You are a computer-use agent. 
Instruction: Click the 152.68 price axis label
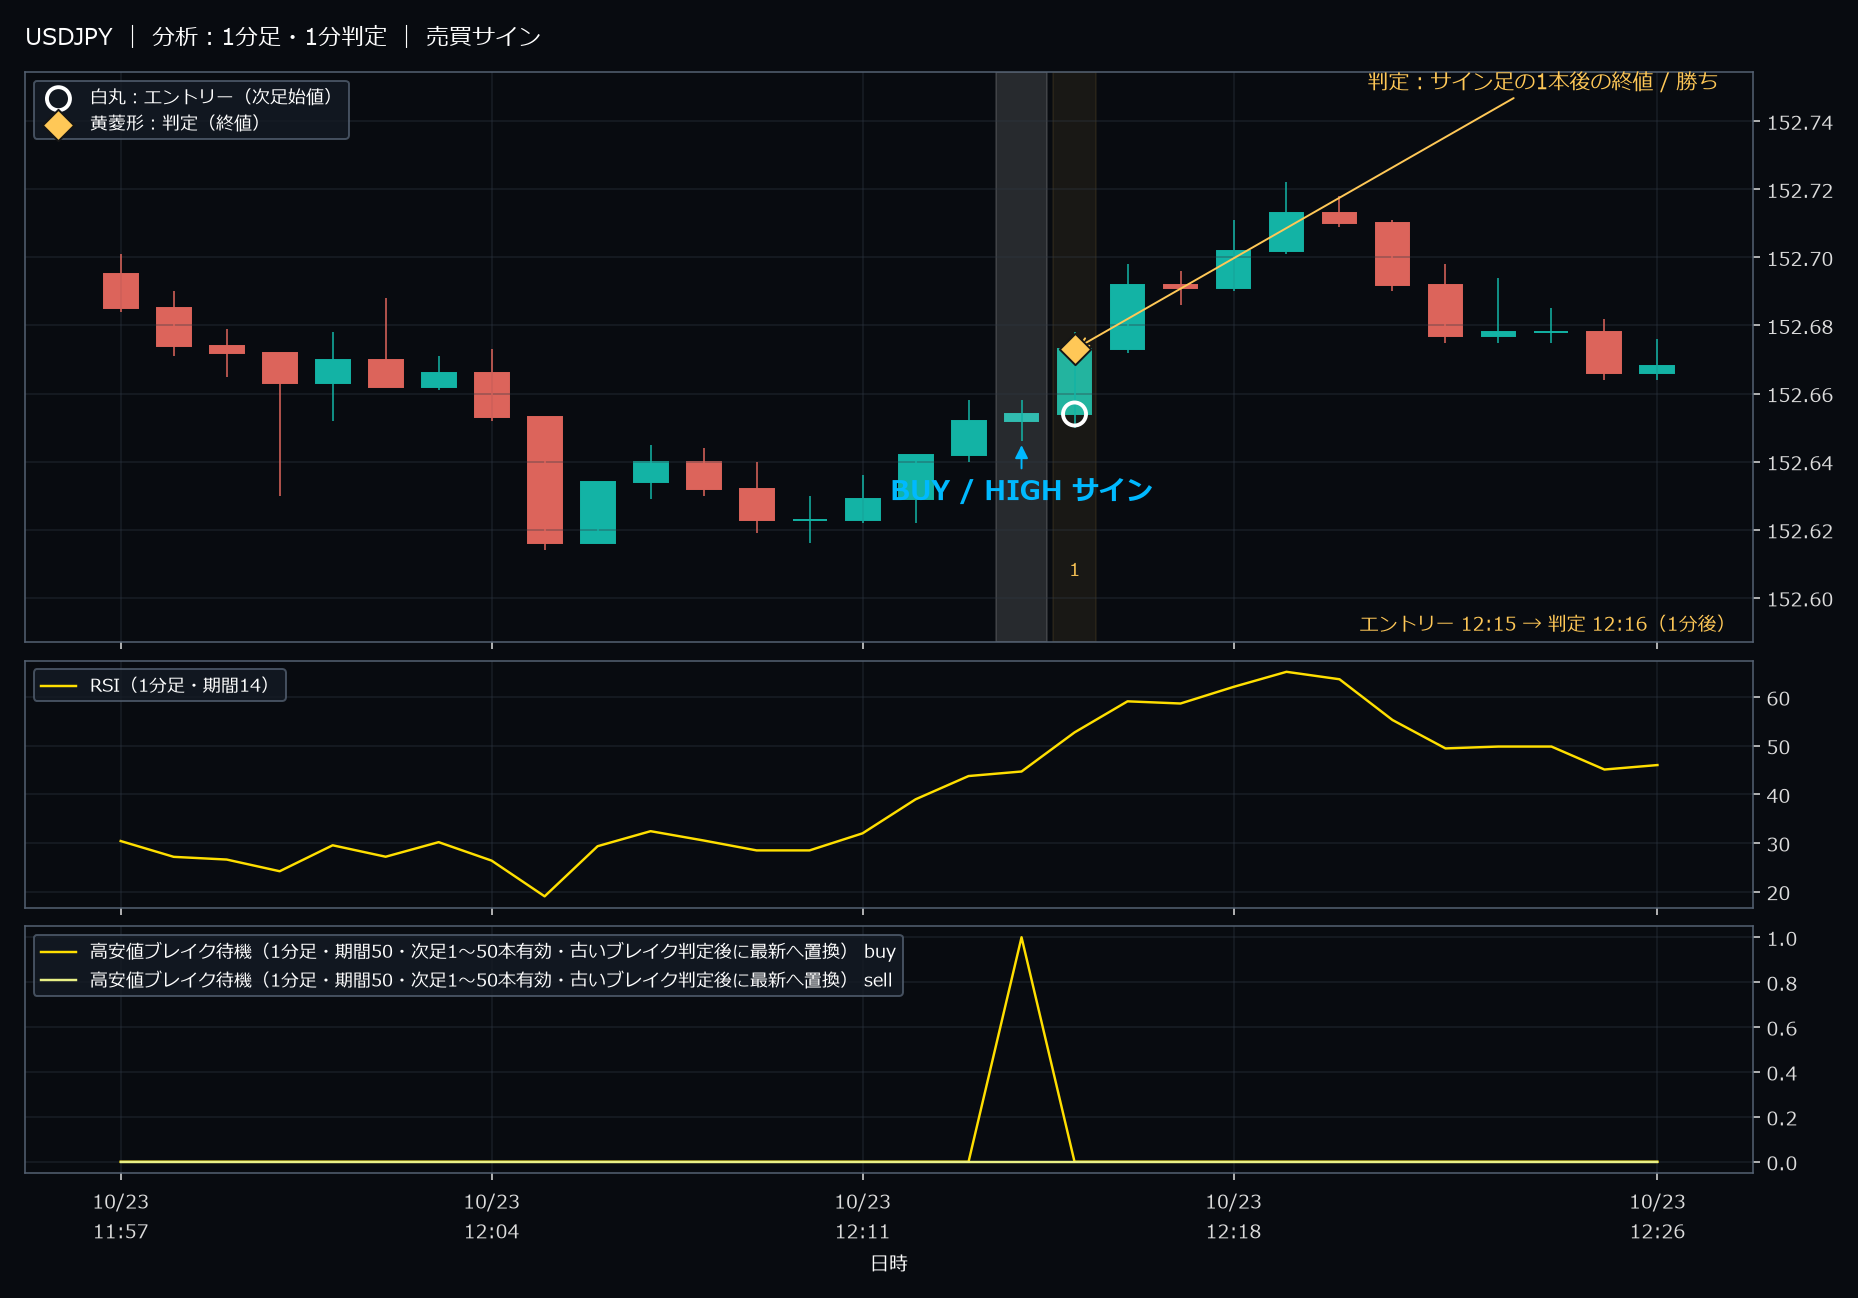(1800, 327)
